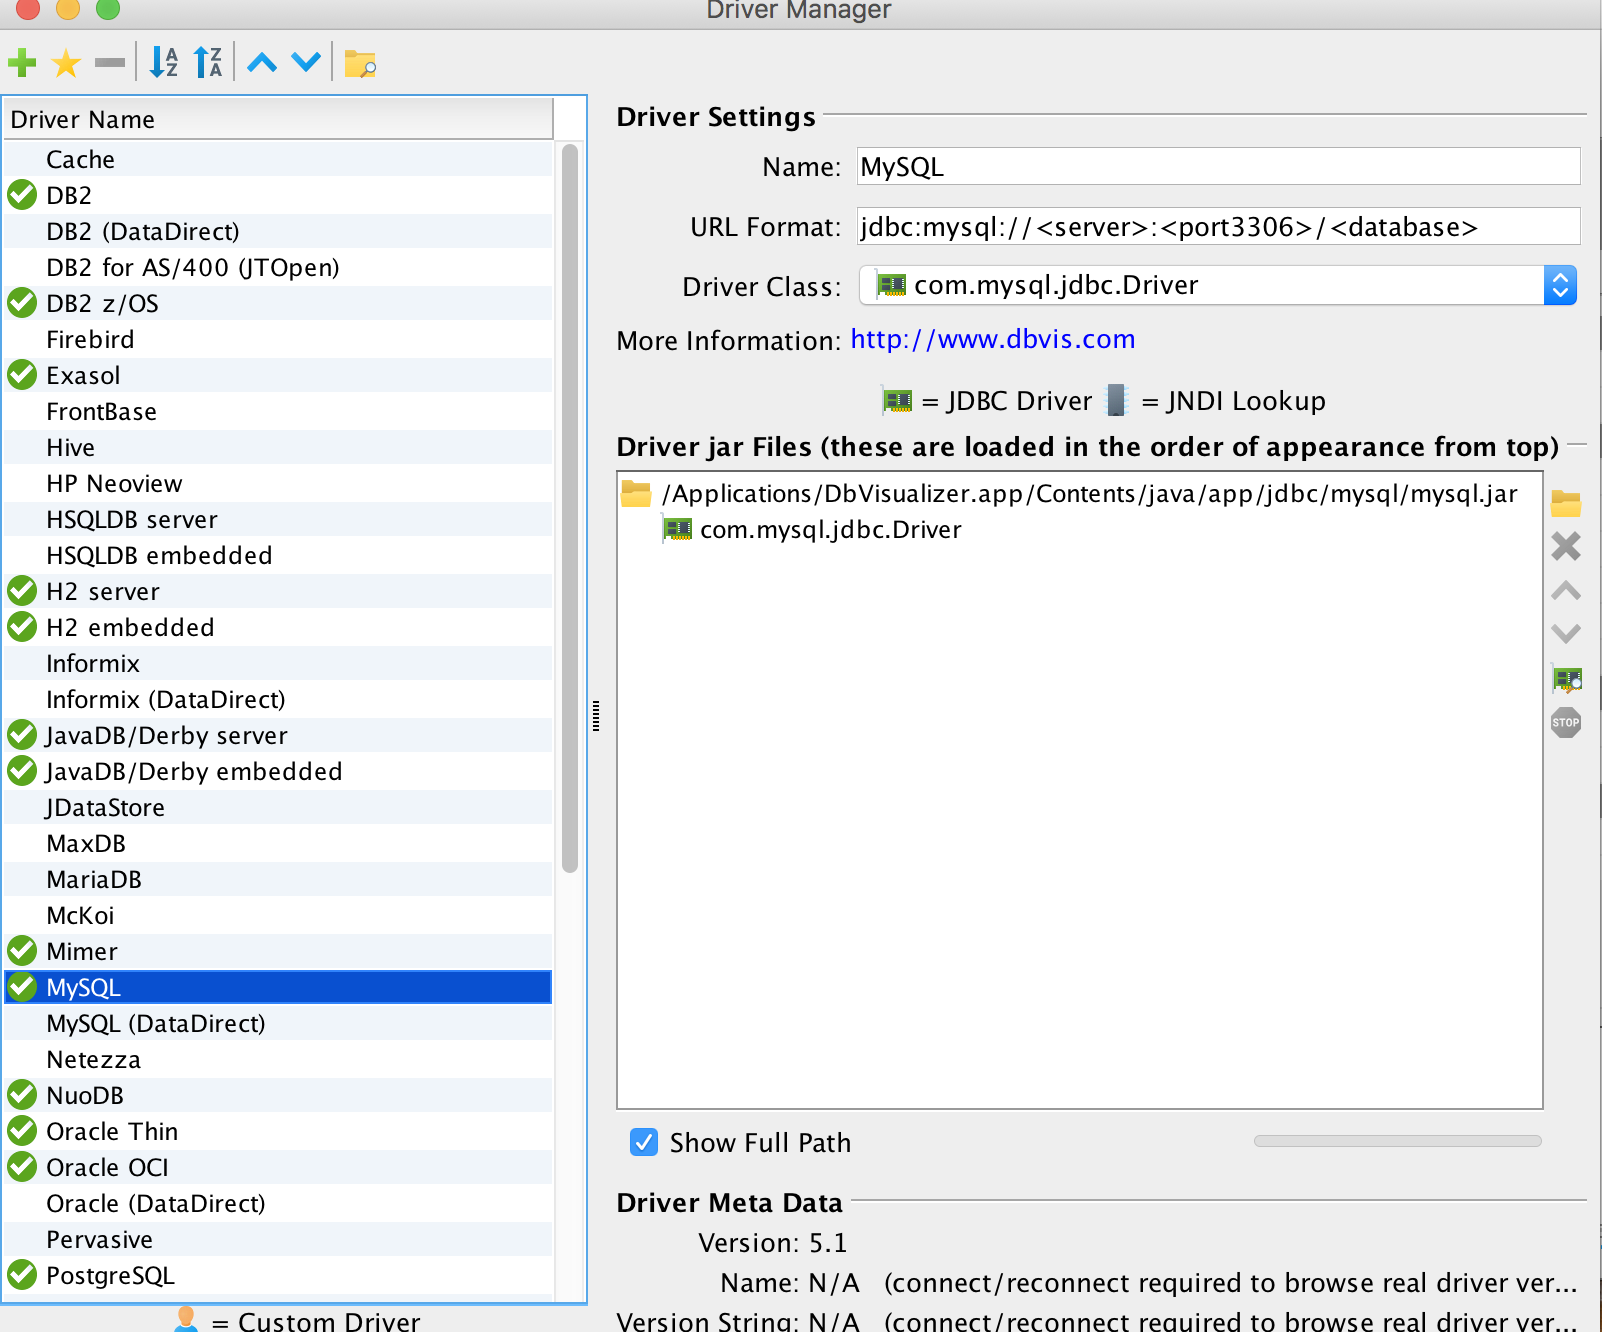
Task: Open the dbvis.com More Information link
Action: (993, 339)
